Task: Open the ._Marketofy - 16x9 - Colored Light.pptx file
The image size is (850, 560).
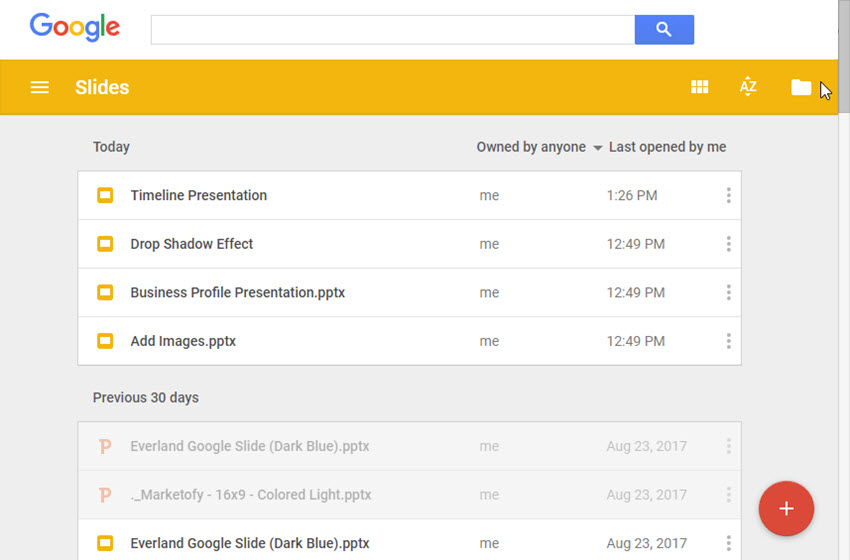Action: (250, 495)
